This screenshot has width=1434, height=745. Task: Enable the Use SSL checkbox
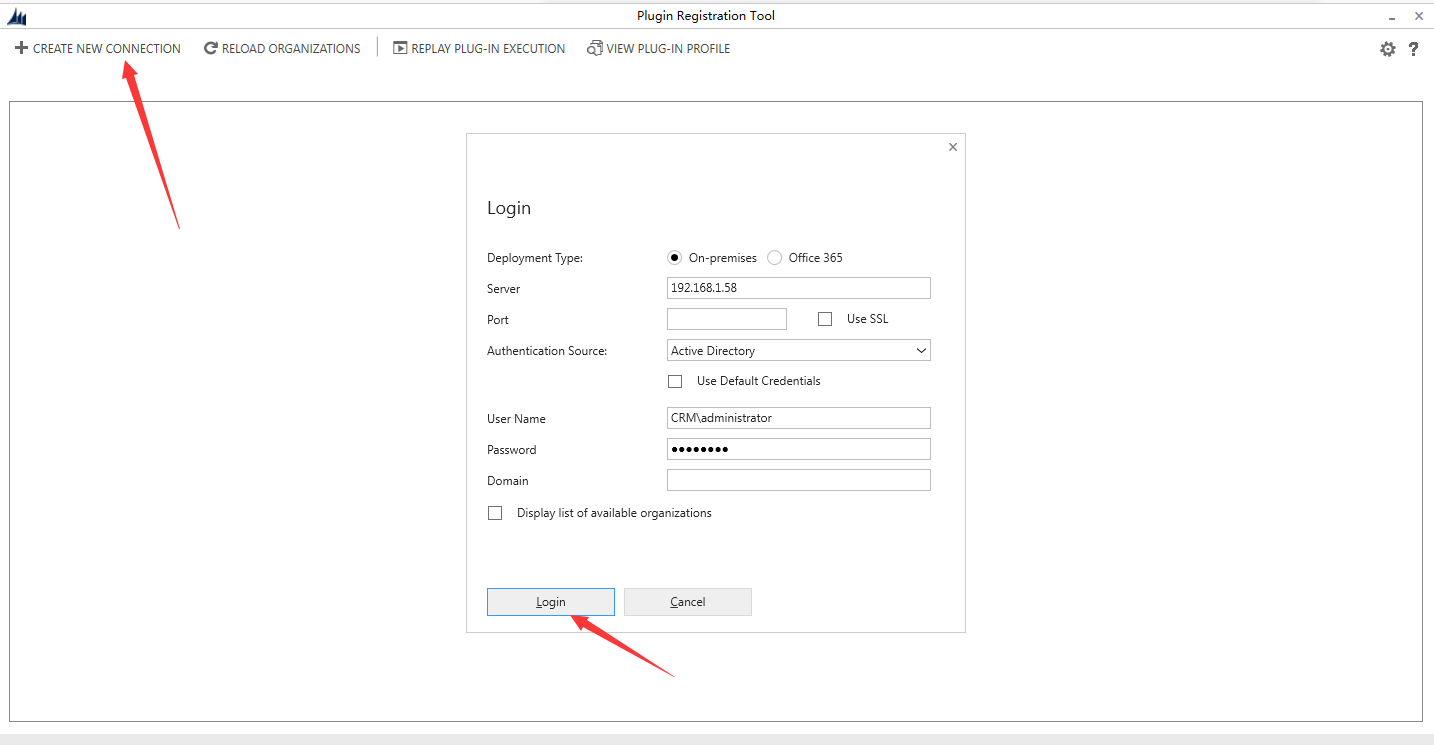point(825,319)
